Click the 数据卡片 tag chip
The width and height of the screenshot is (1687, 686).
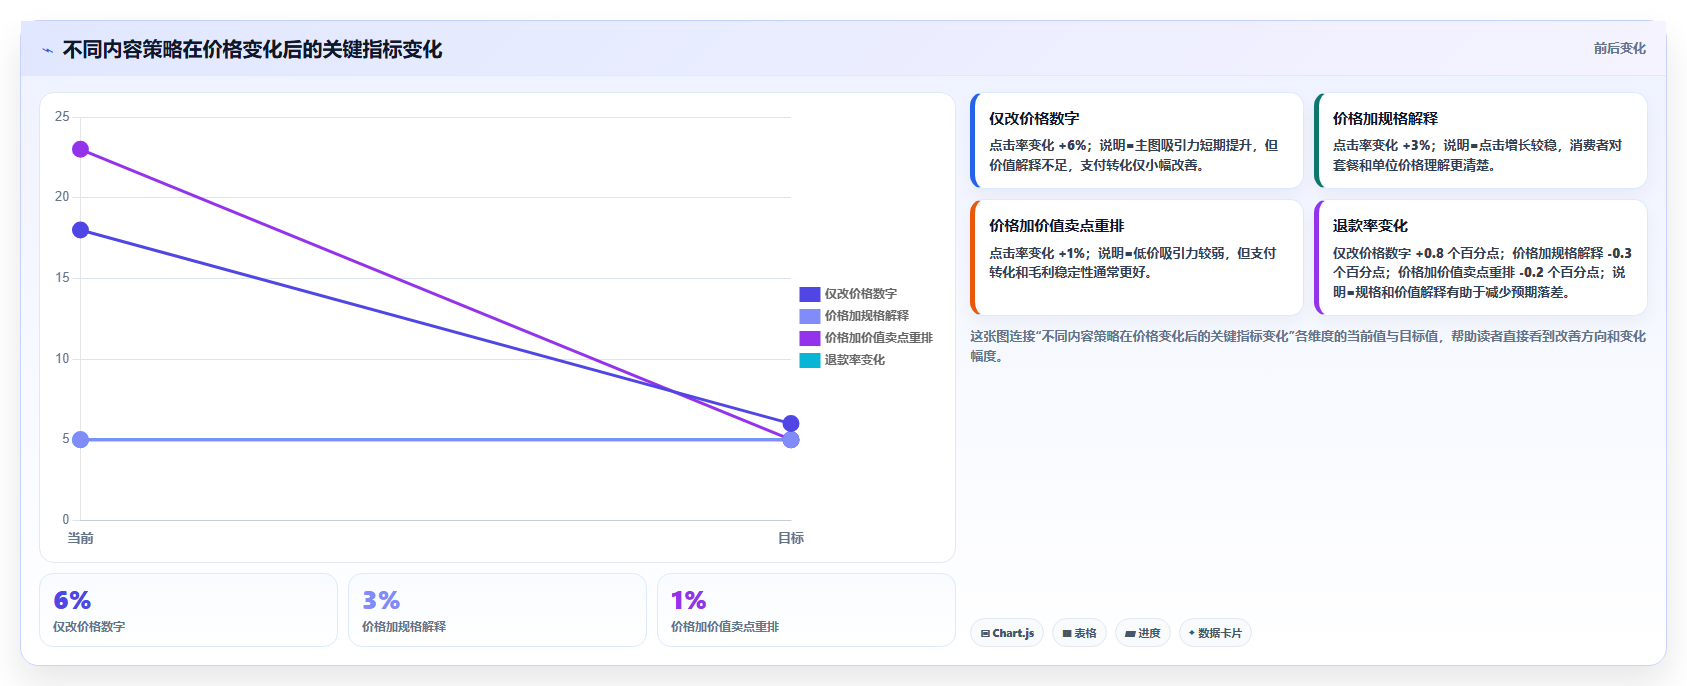[1215, 633]
